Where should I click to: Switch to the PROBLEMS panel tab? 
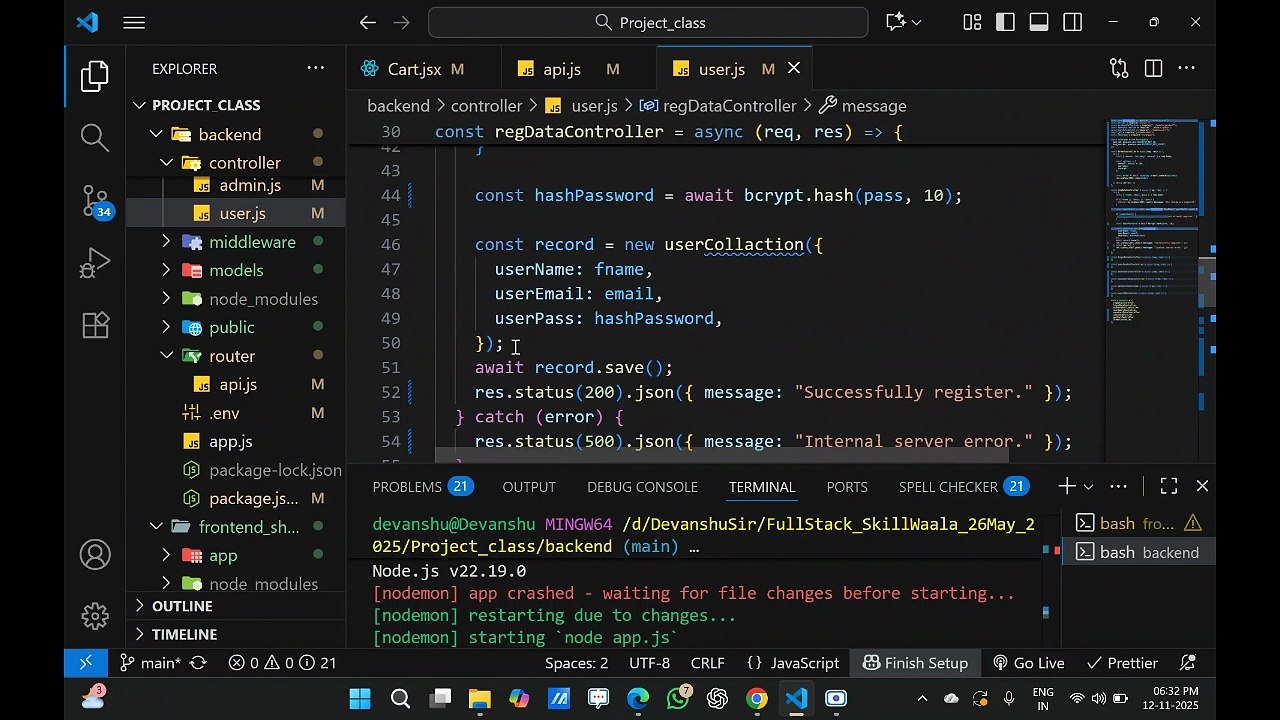[421, 487]
